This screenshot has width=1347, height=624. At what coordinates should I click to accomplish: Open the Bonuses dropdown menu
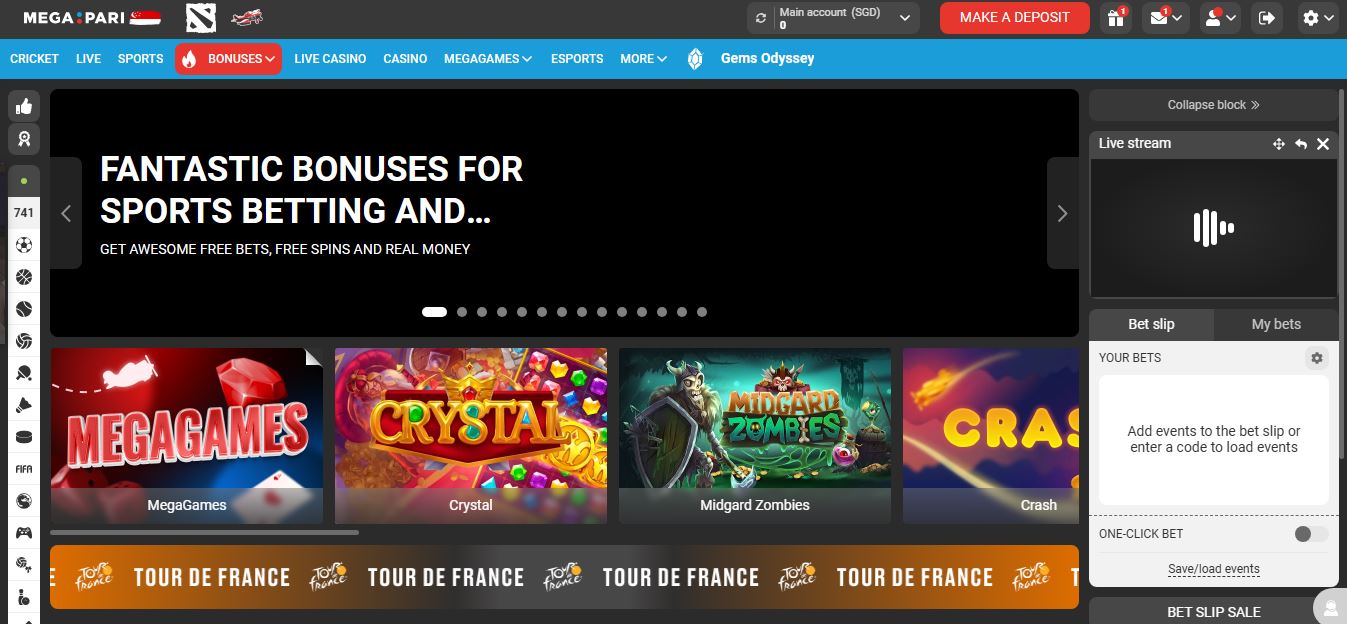coord(228,59)
